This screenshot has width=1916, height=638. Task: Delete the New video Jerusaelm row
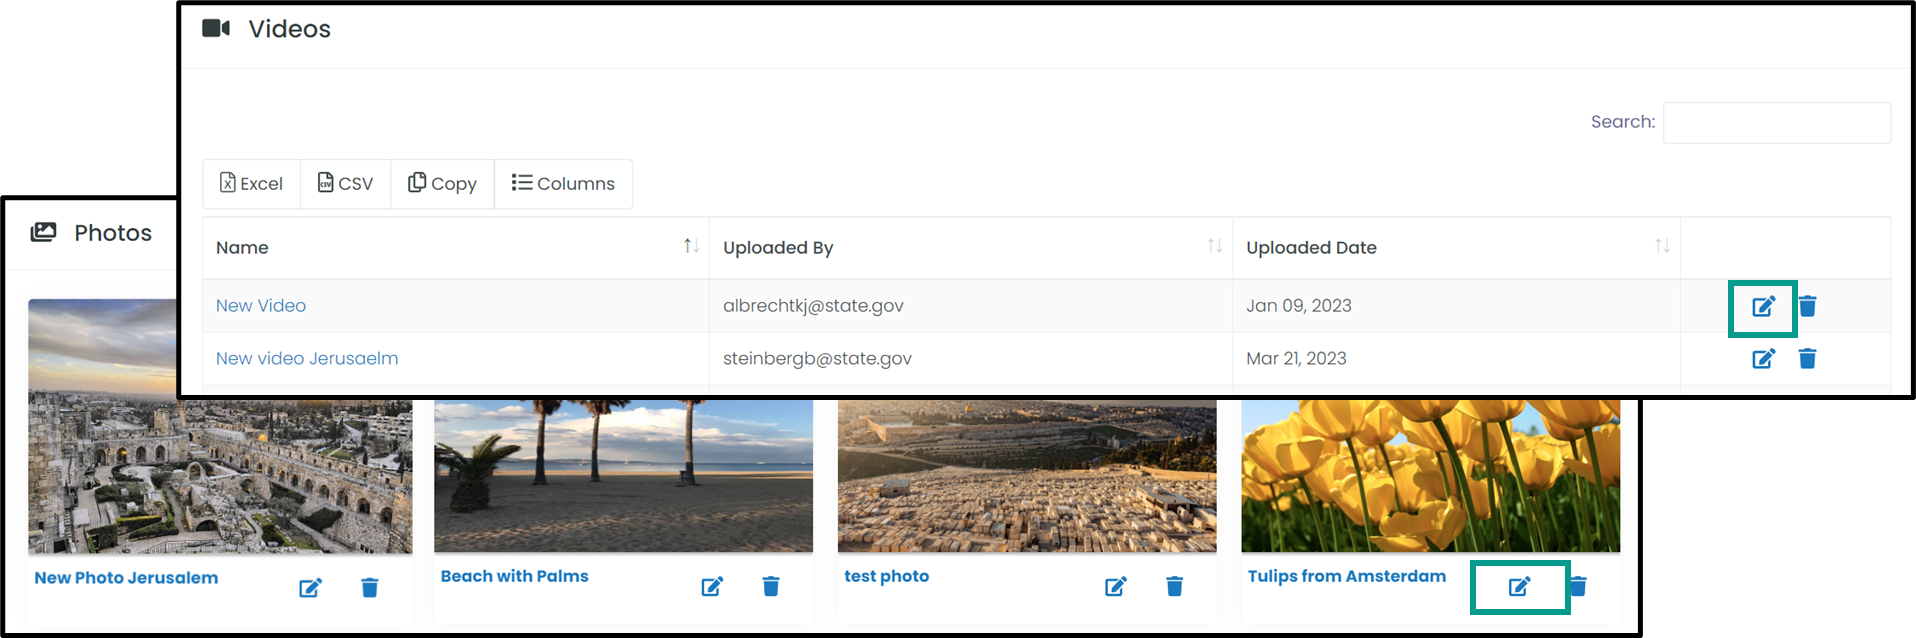[x=1807, y=358]
